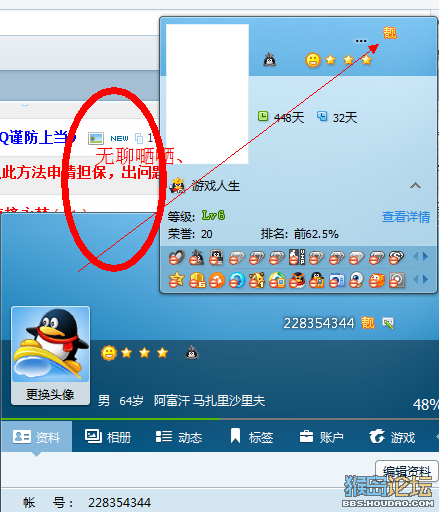439x512 pixels.
Task: Click the gray phone-screen service icon
Action: (217, 257)
